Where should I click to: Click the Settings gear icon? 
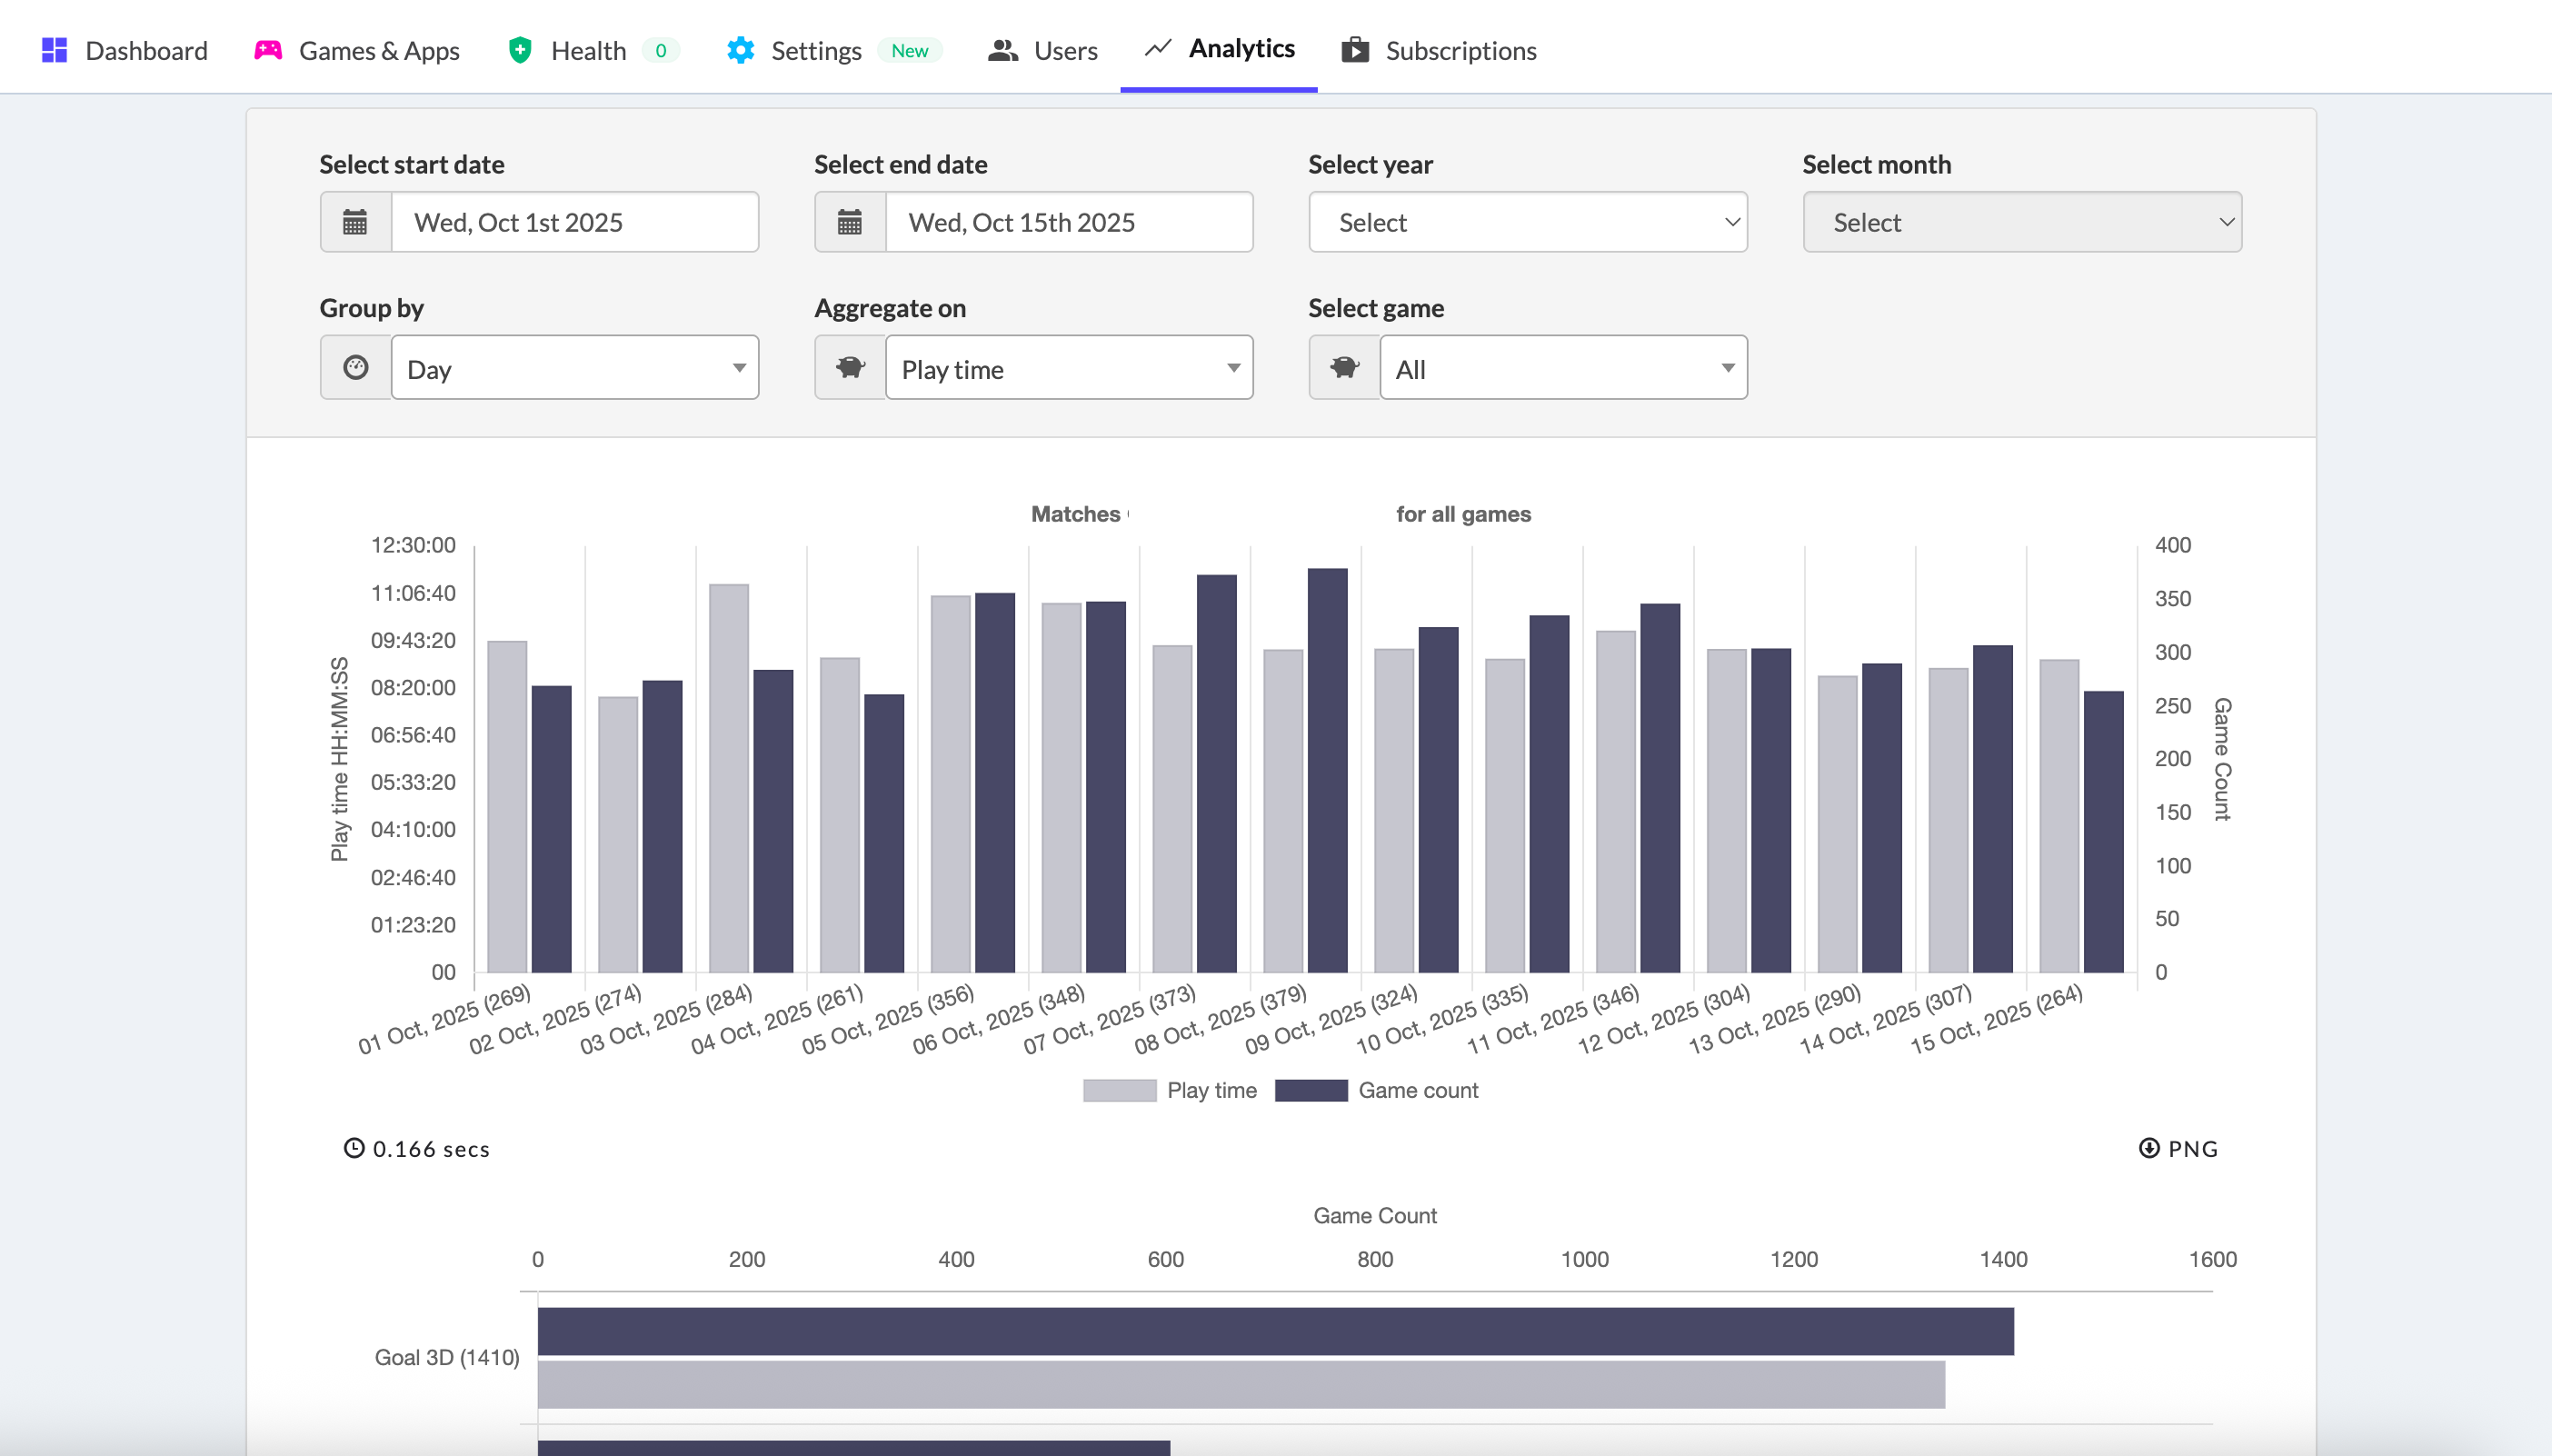click(740, 49)
